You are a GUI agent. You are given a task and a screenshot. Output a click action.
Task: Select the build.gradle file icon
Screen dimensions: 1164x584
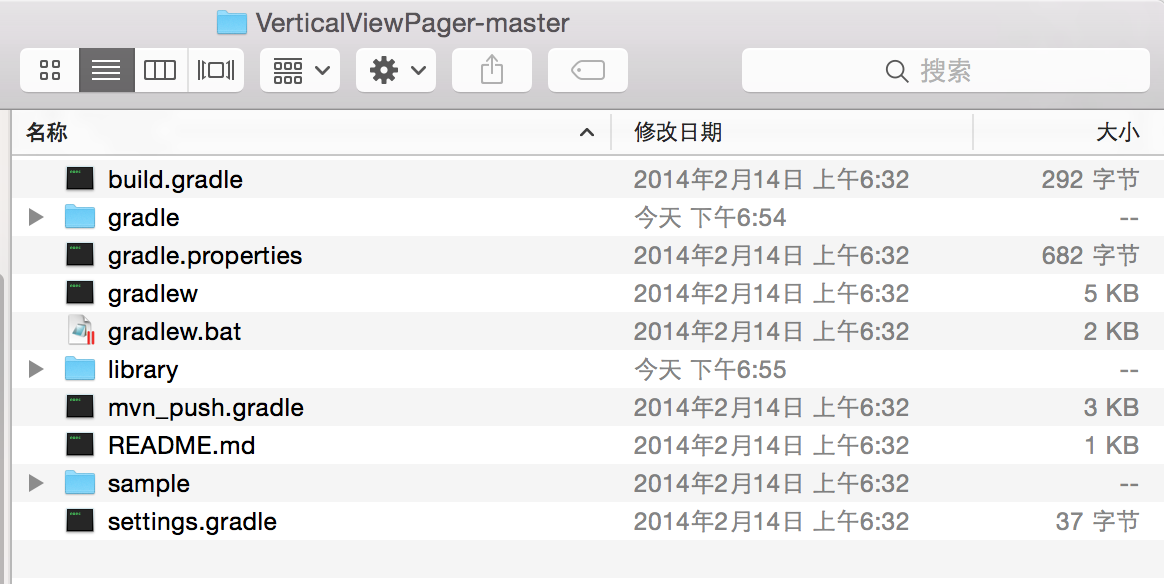[79, 179]
